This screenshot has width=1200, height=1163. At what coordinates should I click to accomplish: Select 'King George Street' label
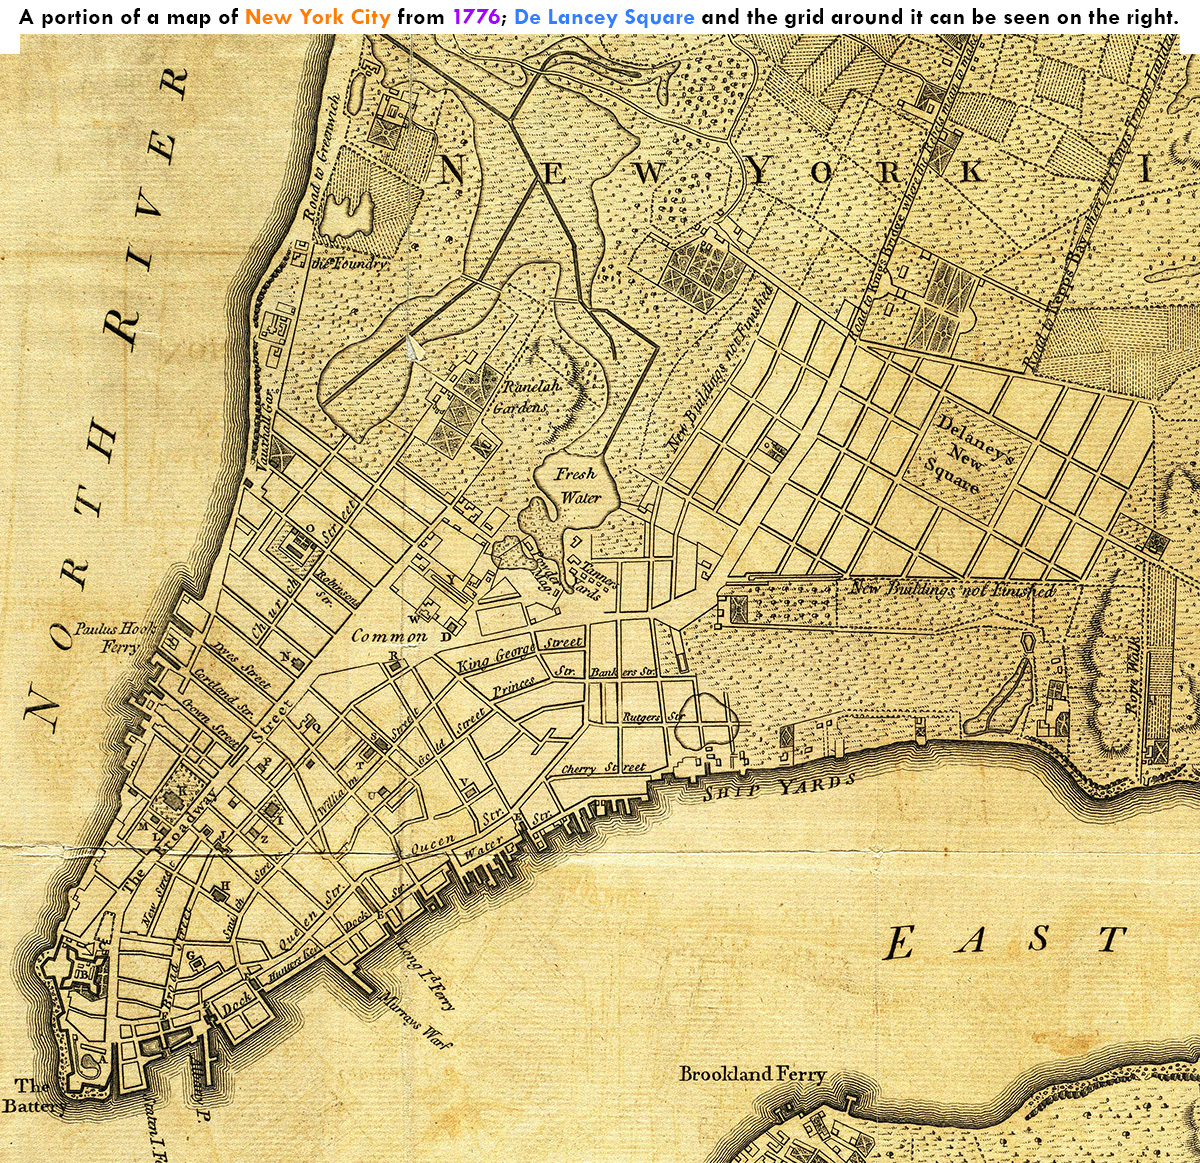[x=520, y=655]
